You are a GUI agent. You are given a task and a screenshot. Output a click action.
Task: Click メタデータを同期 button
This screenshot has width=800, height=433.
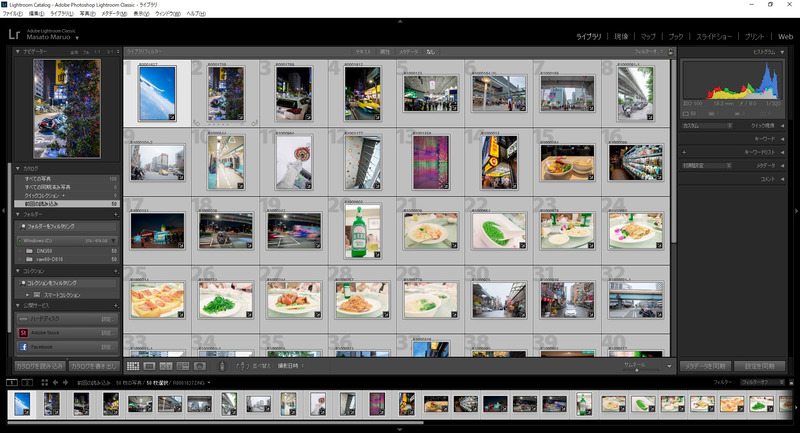tap(705, 366)
